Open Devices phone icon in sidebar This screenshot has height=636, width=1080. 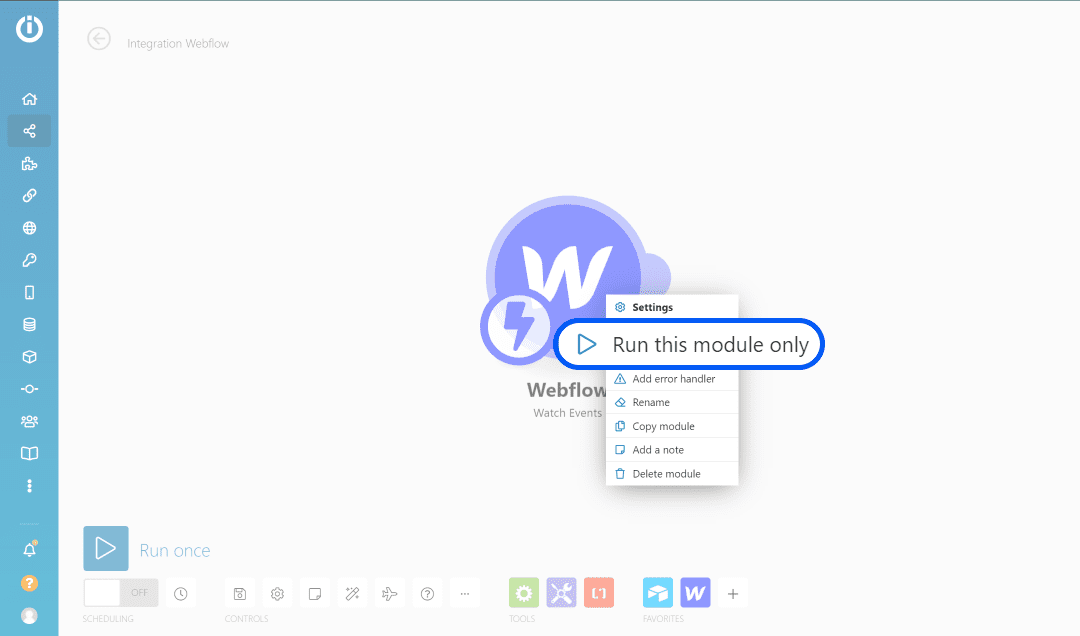pos(29,293)
